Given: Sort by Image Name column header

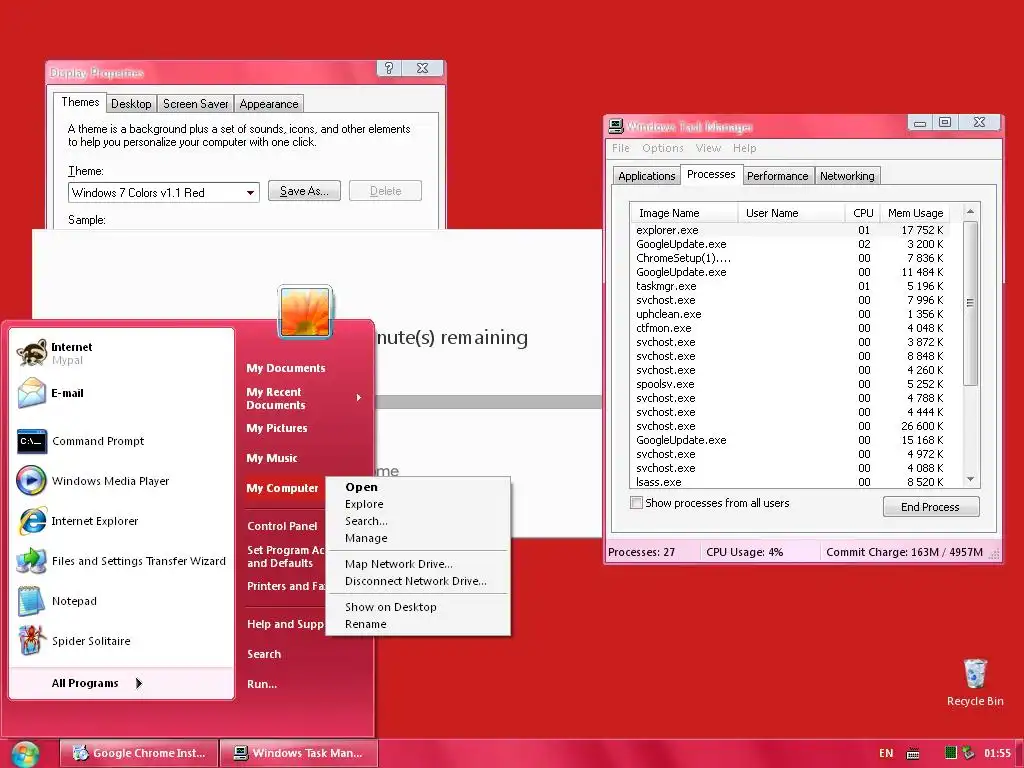Looking at the screenshot, I should point(684,213).
